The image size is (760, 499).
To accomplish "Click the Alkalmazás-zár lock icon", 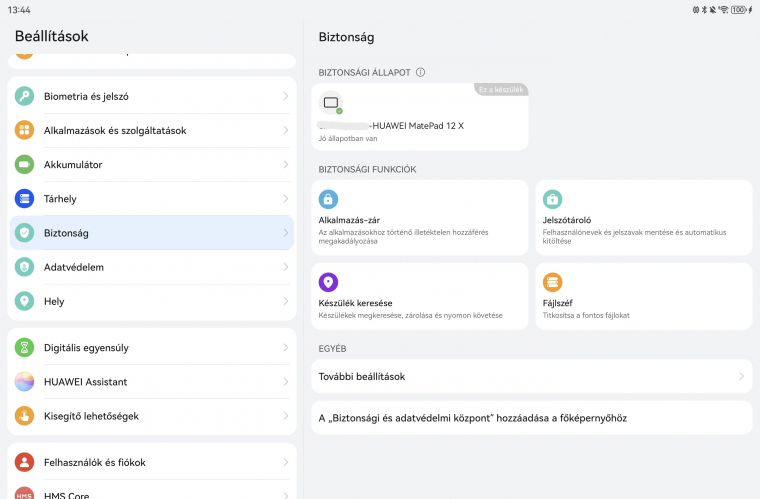I will [x=328, y=199].
